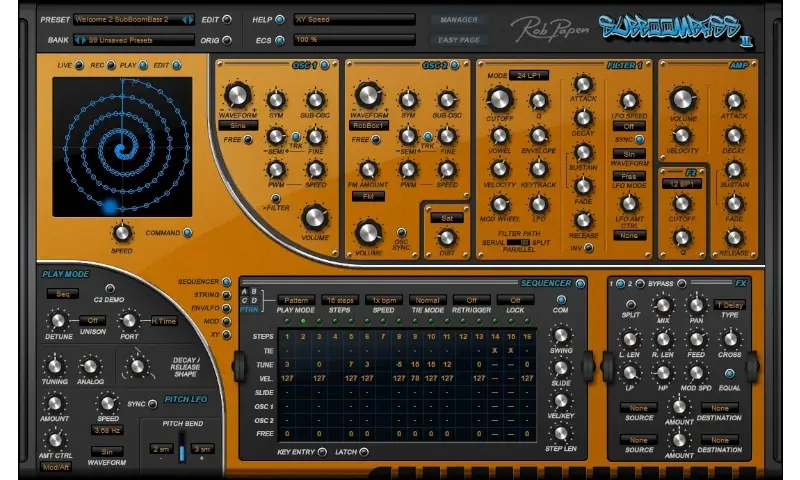The width and height of the screenshot is (800, 480).
Task: Open the sequencer Steps '16 steps' dropdown
Action: [x=342, y=300]
